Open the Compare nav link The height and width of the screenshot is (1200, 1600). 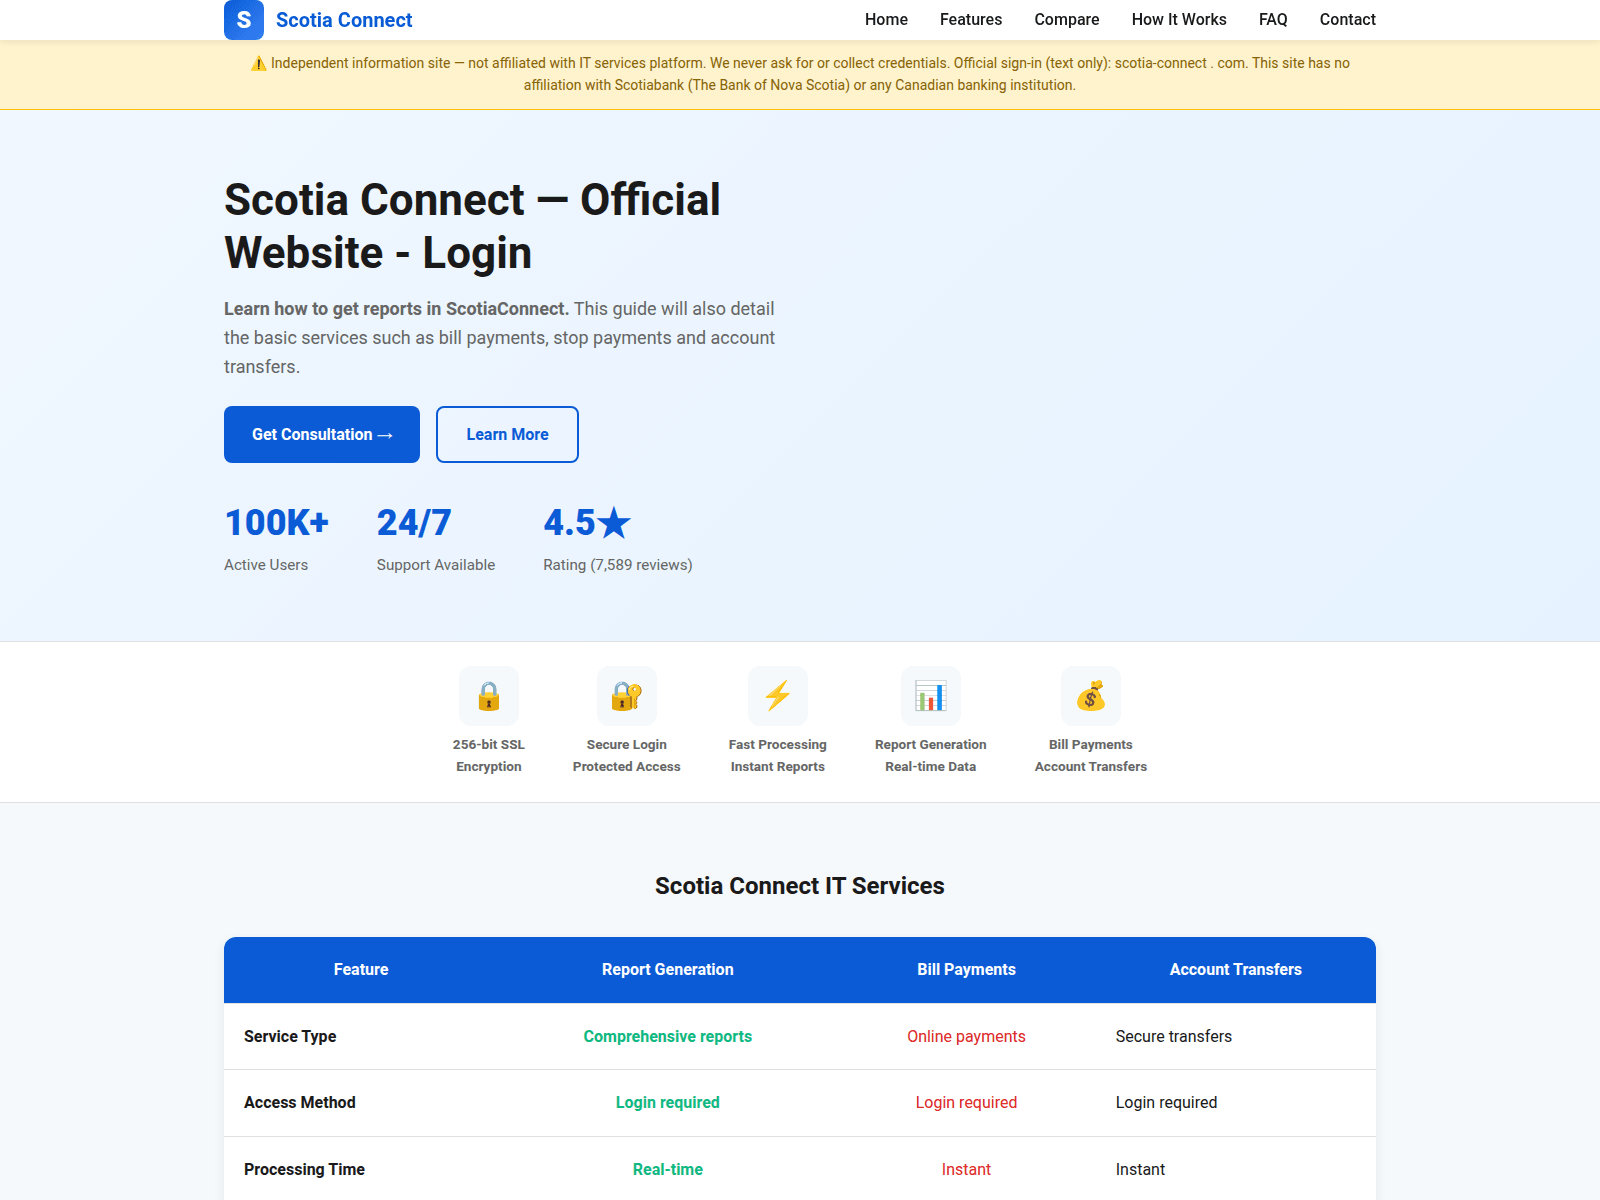1067,20
